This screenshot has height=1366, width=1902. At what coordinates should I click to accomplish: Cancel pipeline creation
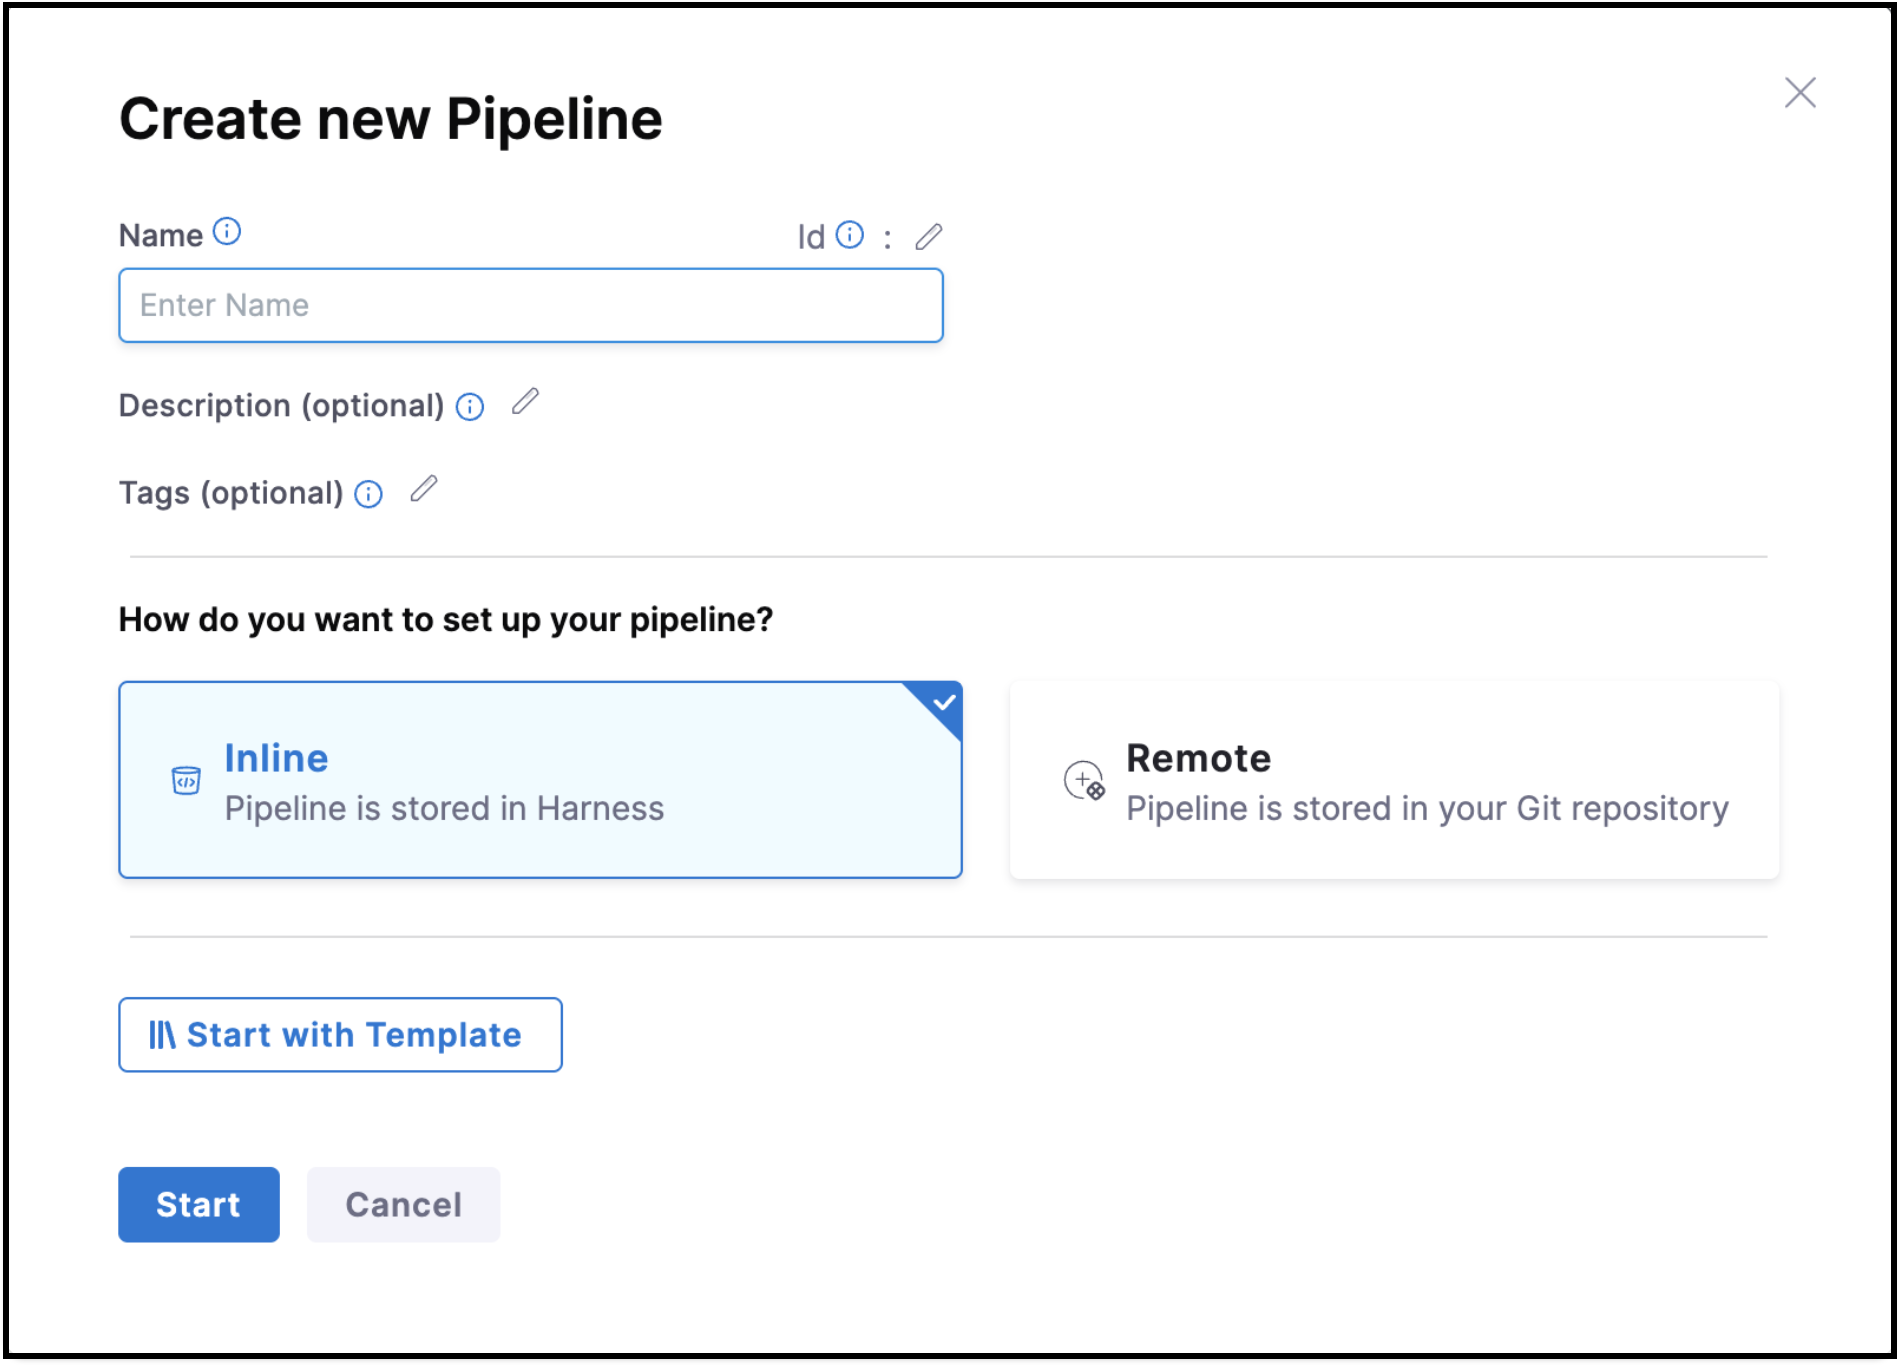tap(403, 1205)
